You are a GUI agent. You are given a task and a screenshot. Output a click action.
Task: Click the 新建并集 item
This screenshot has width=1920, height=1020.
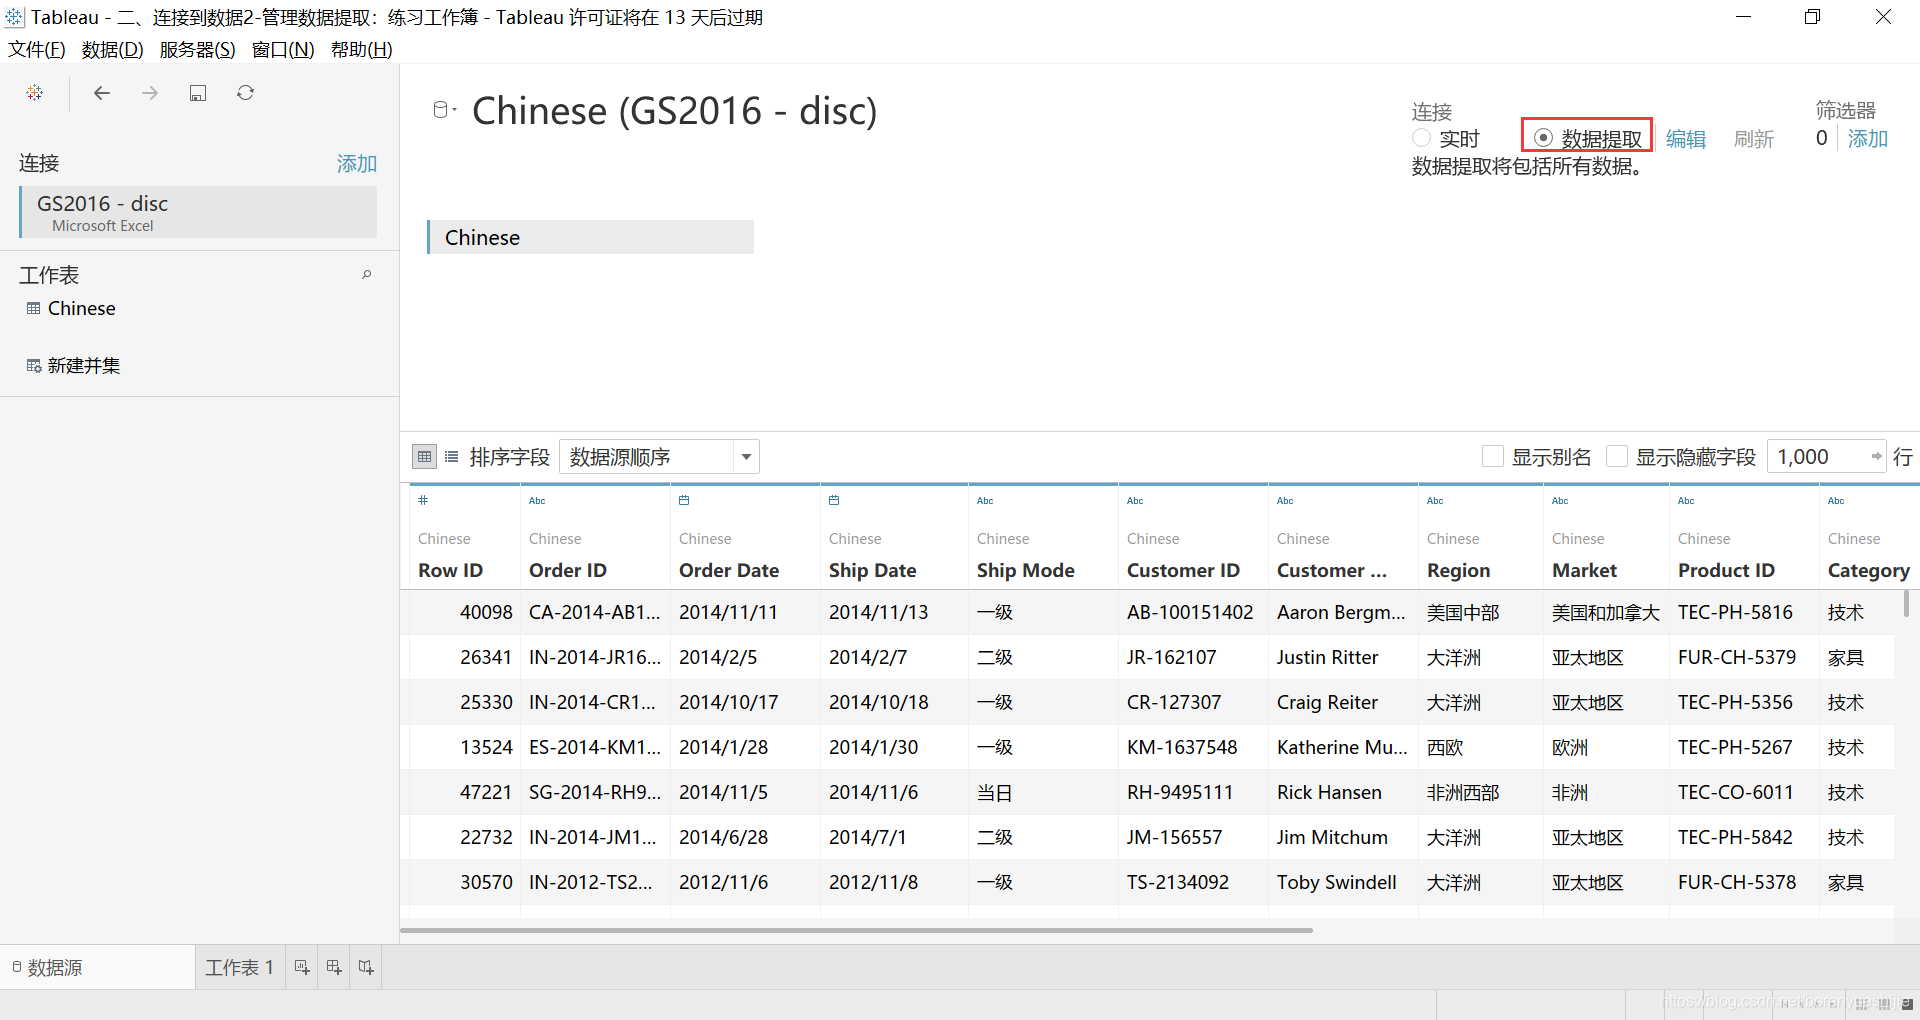tap(84, 366)
